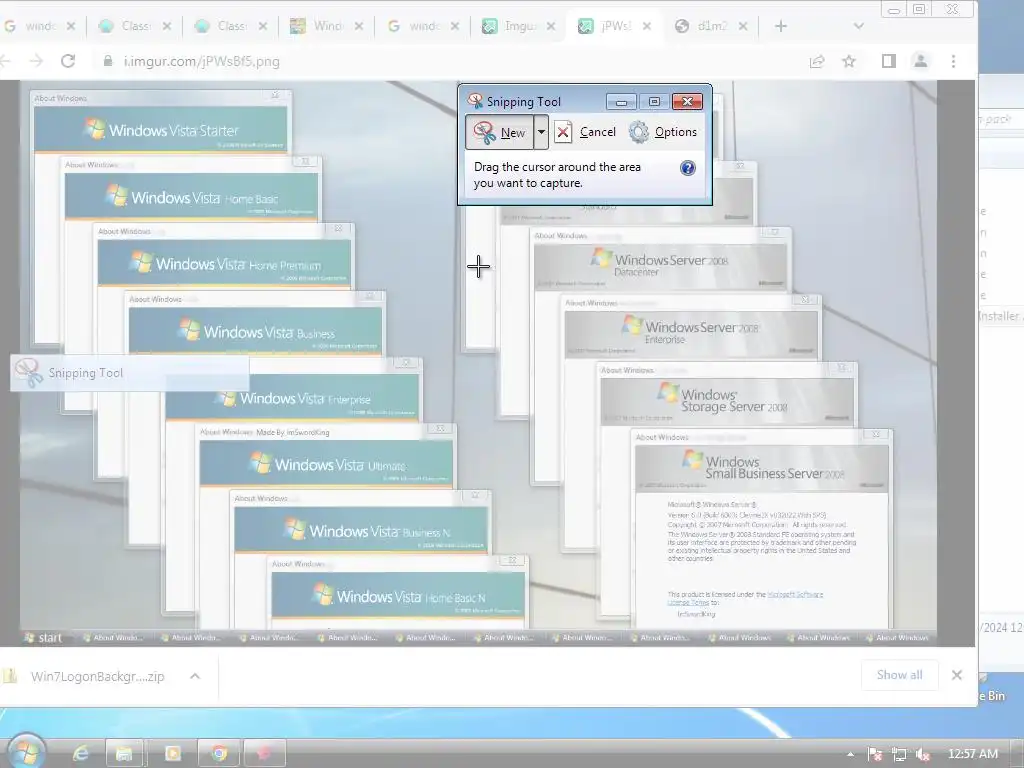
Task: Open the muted volume tray icon
Action: coord(923,754)
